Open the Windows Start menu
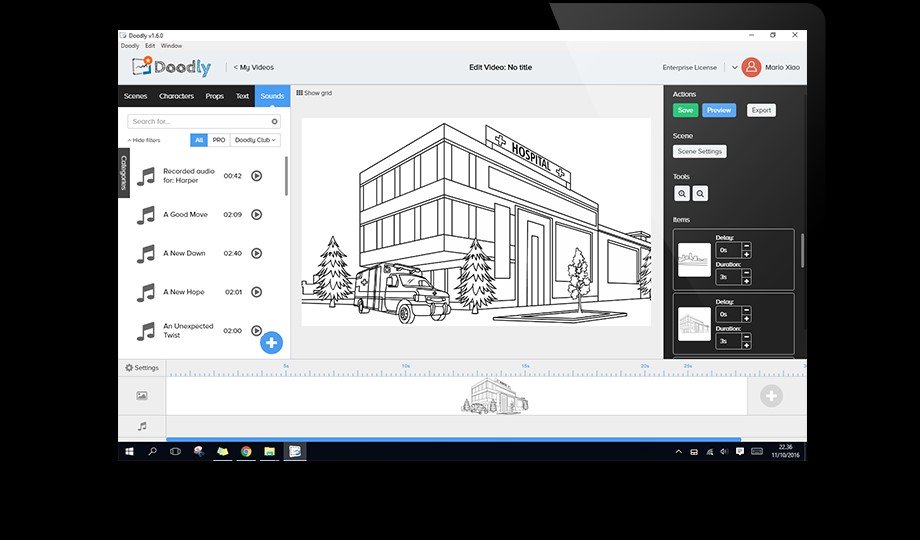Screen dimensions: 920x540 129,451
